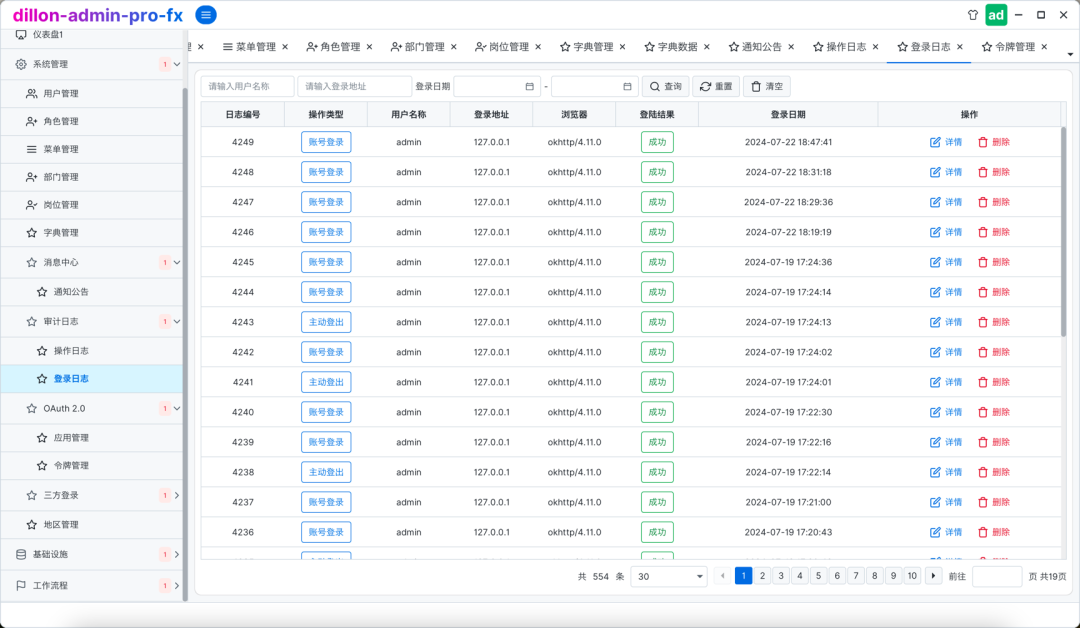
Task: Click the table's vertical scrollbar
Action: [x=1063, y=230]
